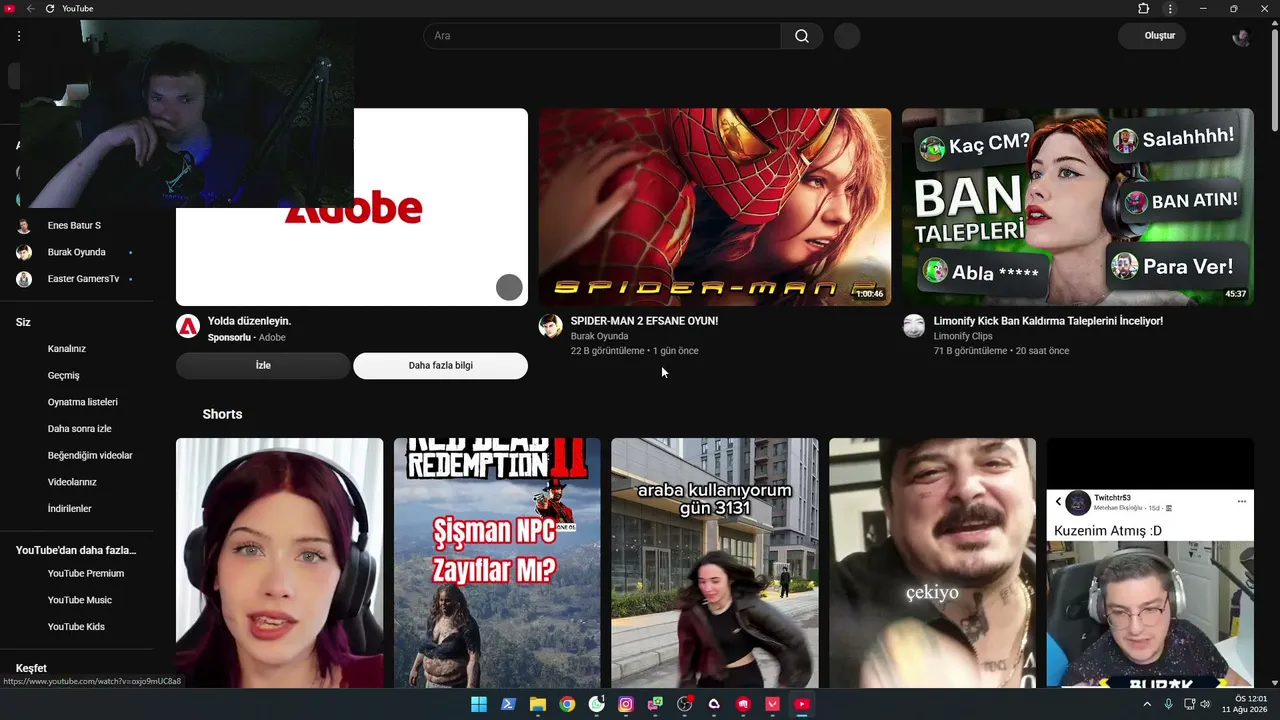Open YouTube Premium link

(x=86, y=574)
